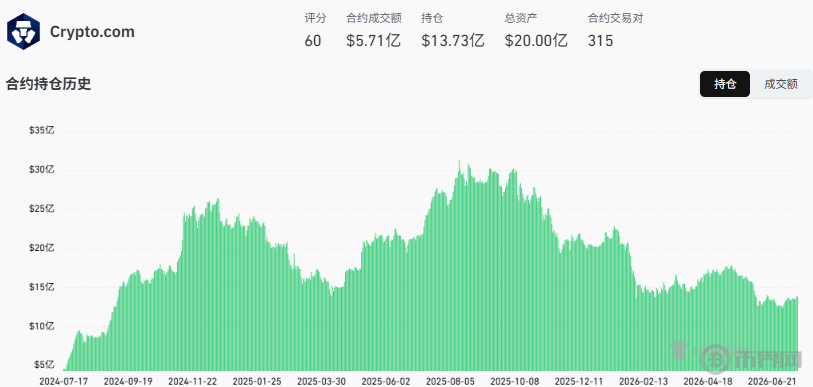813x387 pixels.
Task: Click the 2026-06-21 date label
Action: (x=772, y=381)
